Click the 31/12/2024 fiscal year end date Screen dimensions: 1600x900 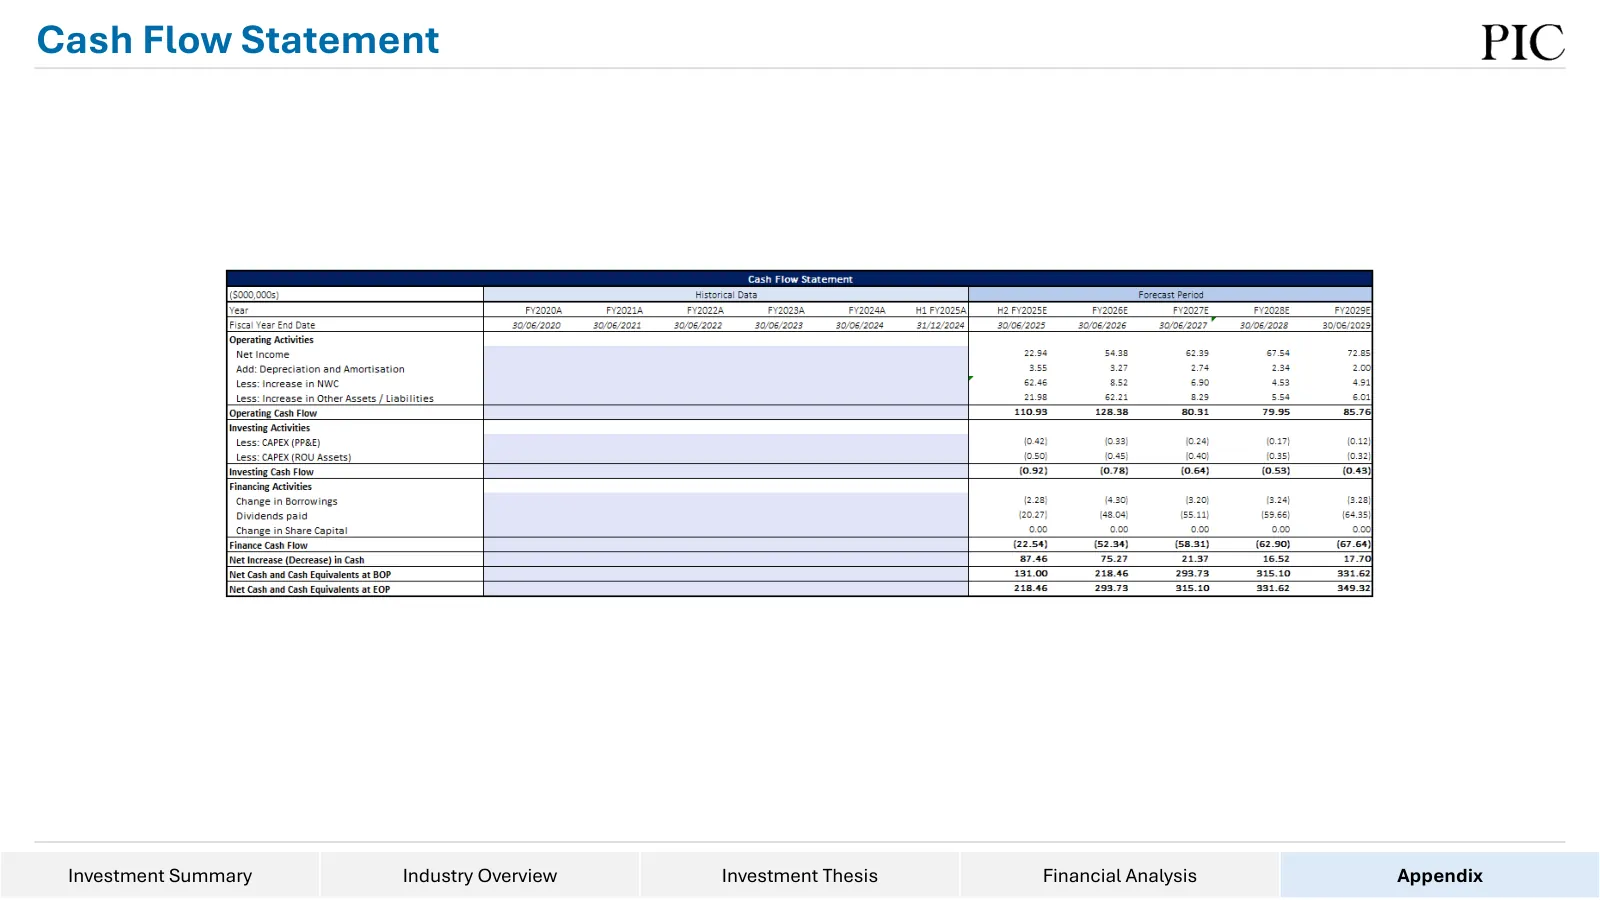point(940,325)
